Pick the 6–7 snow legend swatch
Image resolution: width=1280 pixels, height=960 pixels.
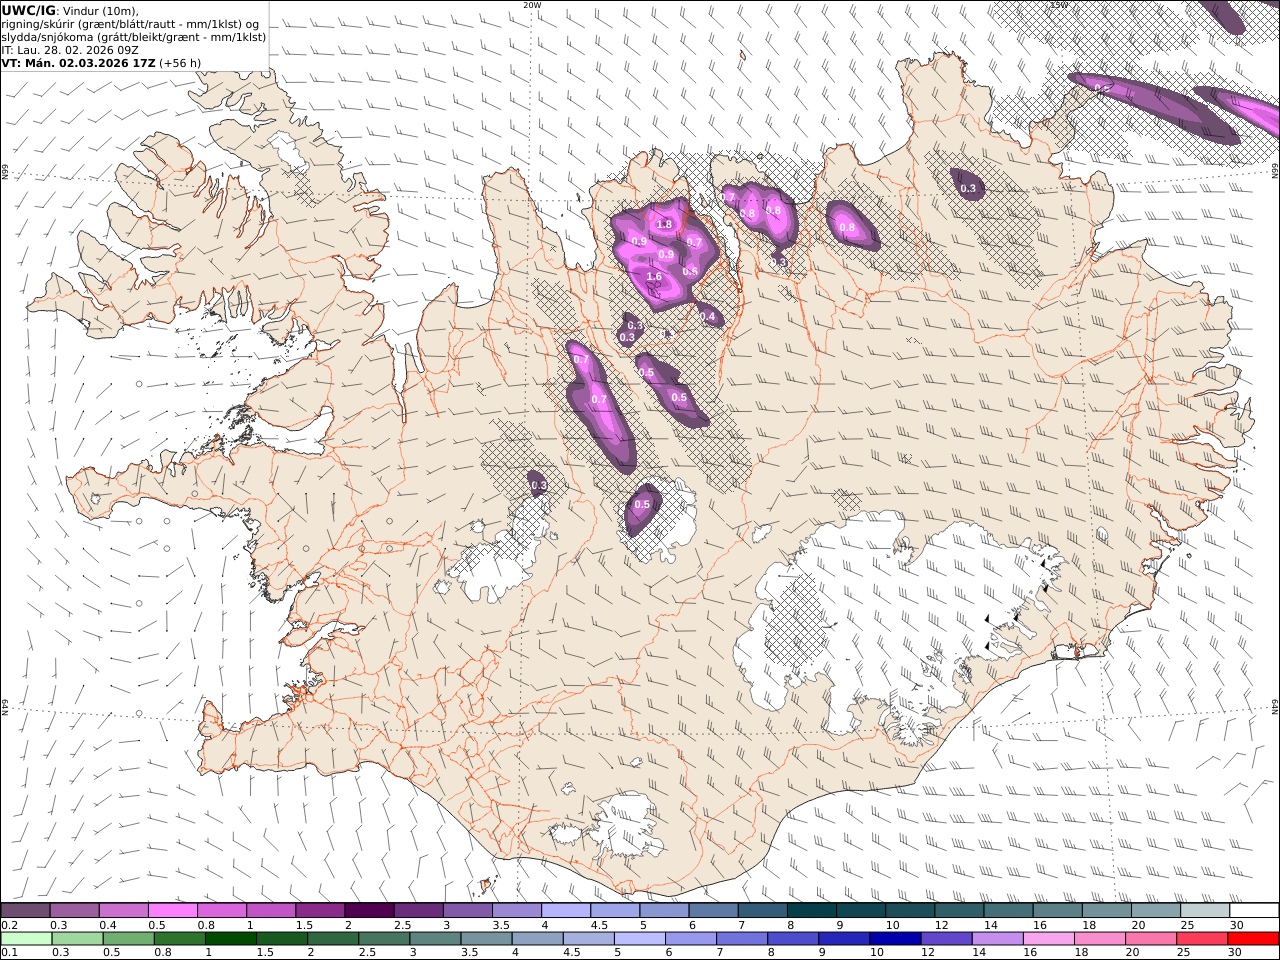pos(713,910)
